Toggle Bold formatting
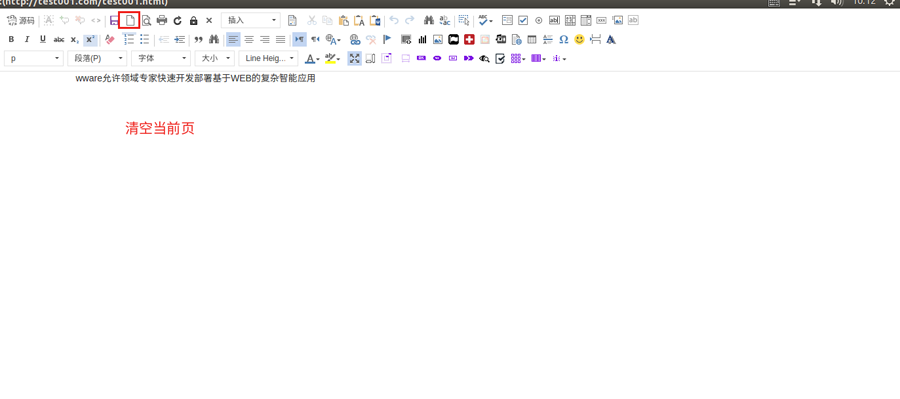This screenshot has height=399, width=900. pyautogui.click(x=11, y=40)
